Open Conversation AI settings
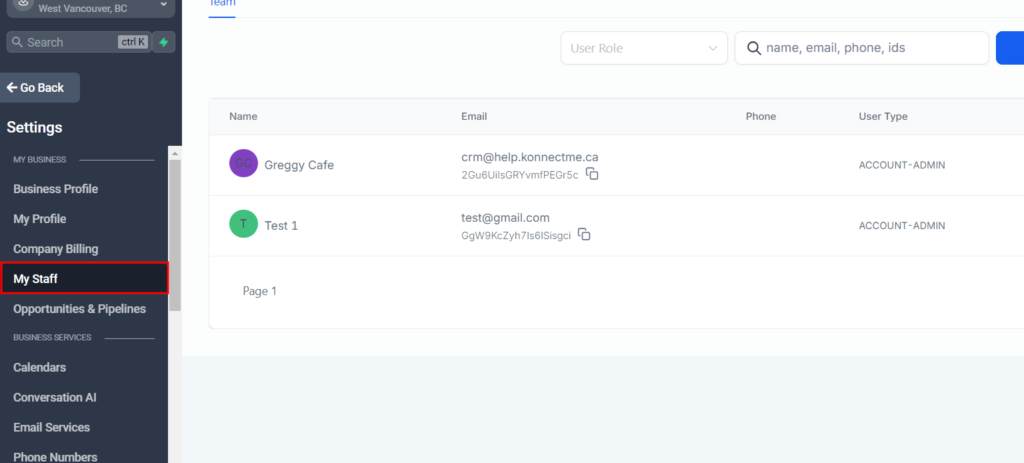 pos(55,397)
